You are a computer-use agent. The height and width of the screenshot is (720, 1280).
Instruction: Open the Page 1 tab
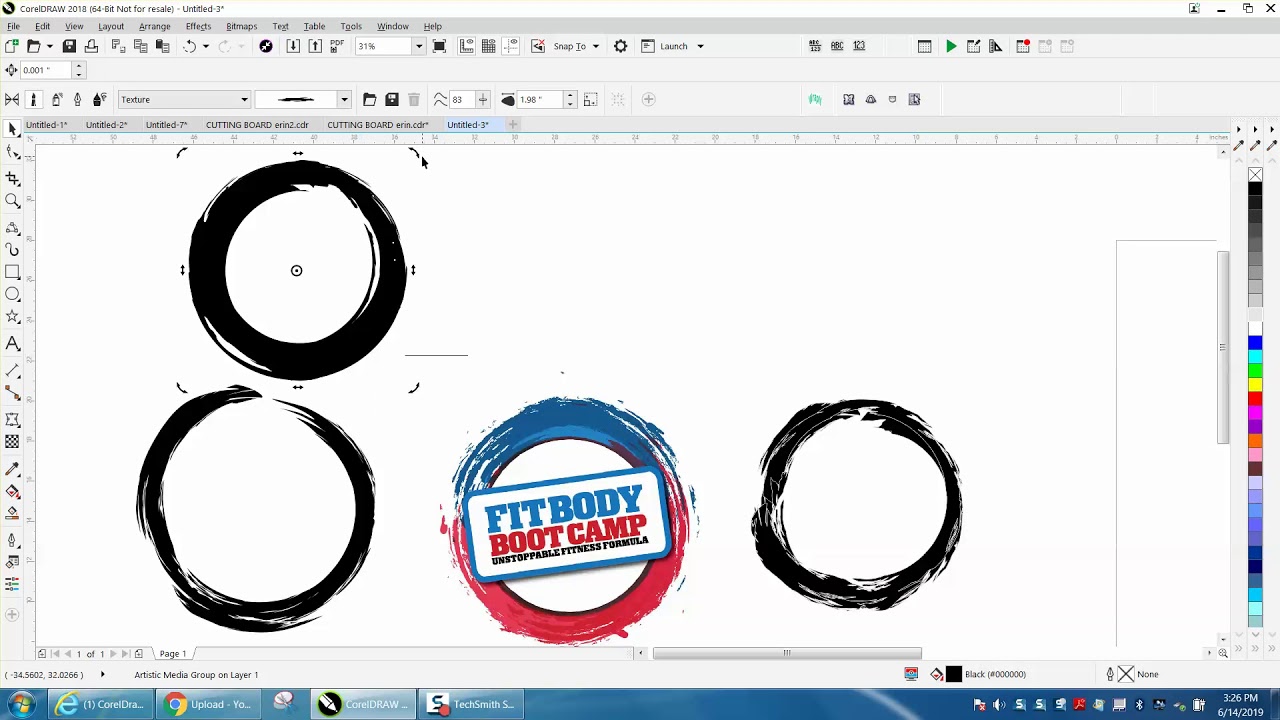tap(173, 654)
